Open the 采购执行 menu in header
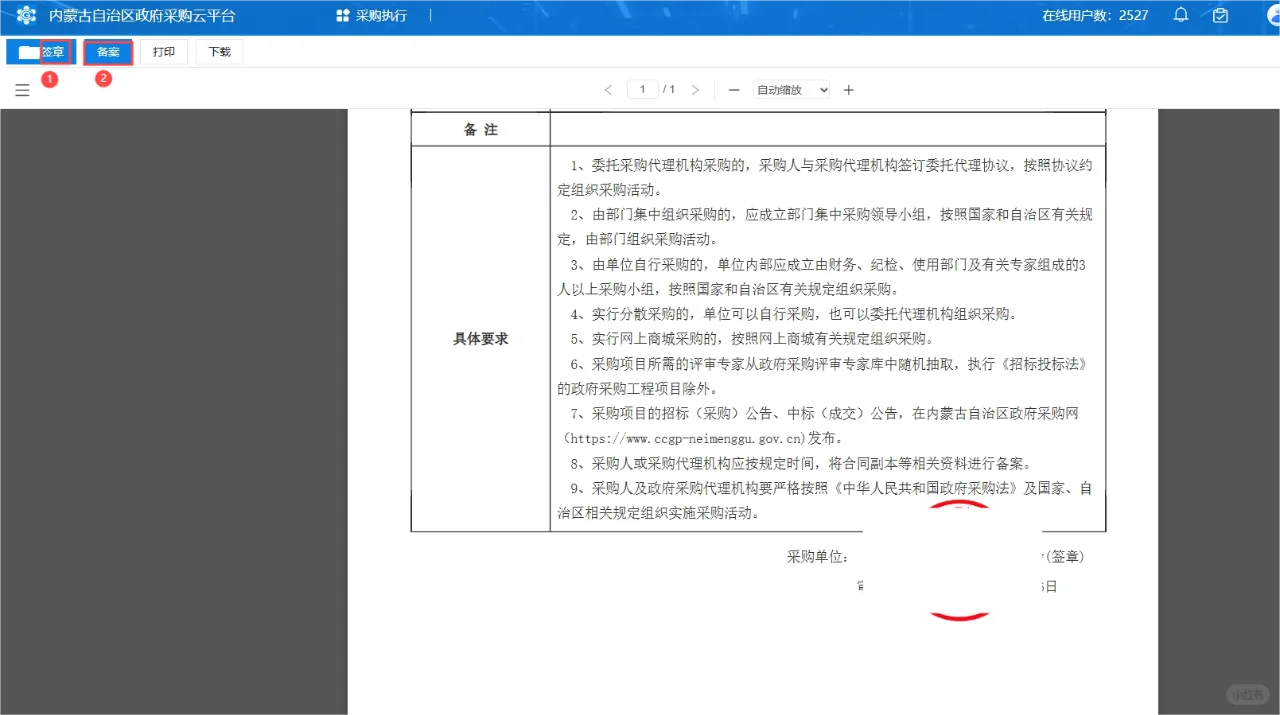 coord(371,16)
